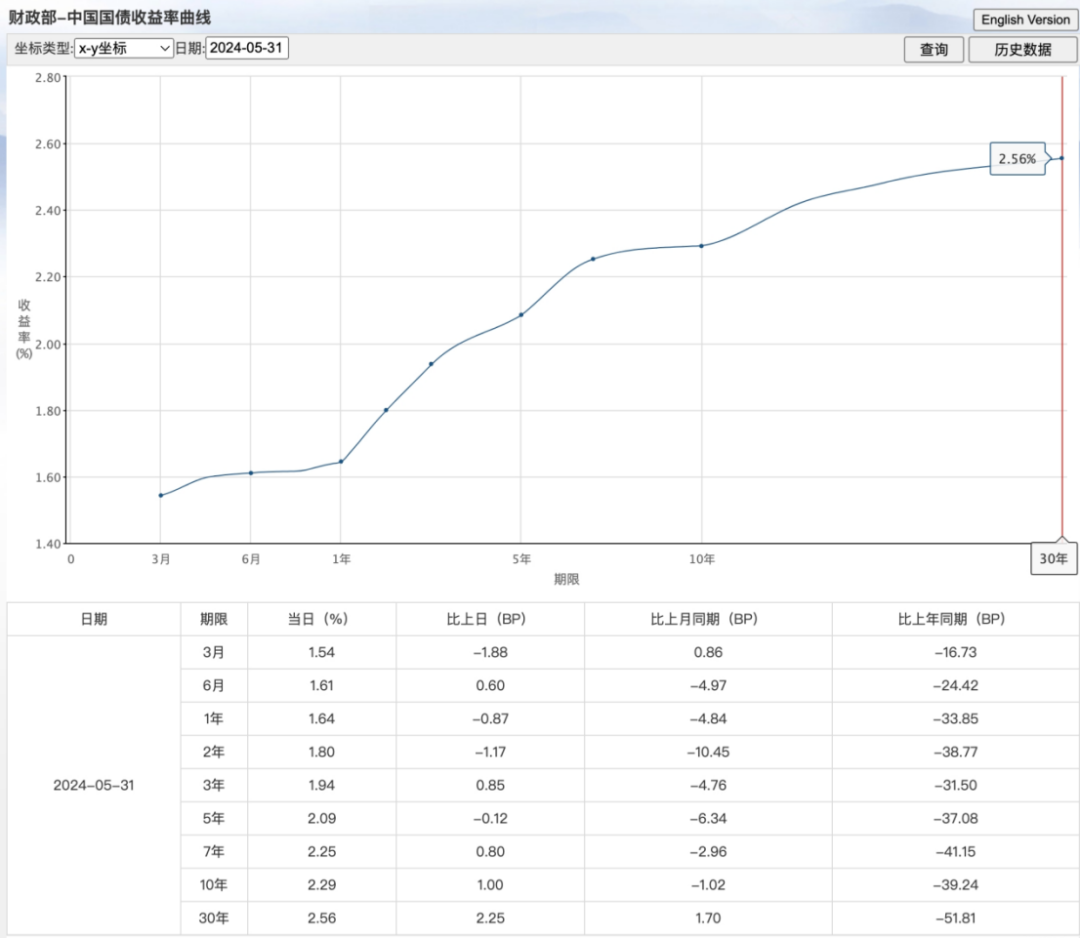Viewport: 1080px width, 938px height.
Task: Click the 期限 table column header
Action: coord(214,619)
